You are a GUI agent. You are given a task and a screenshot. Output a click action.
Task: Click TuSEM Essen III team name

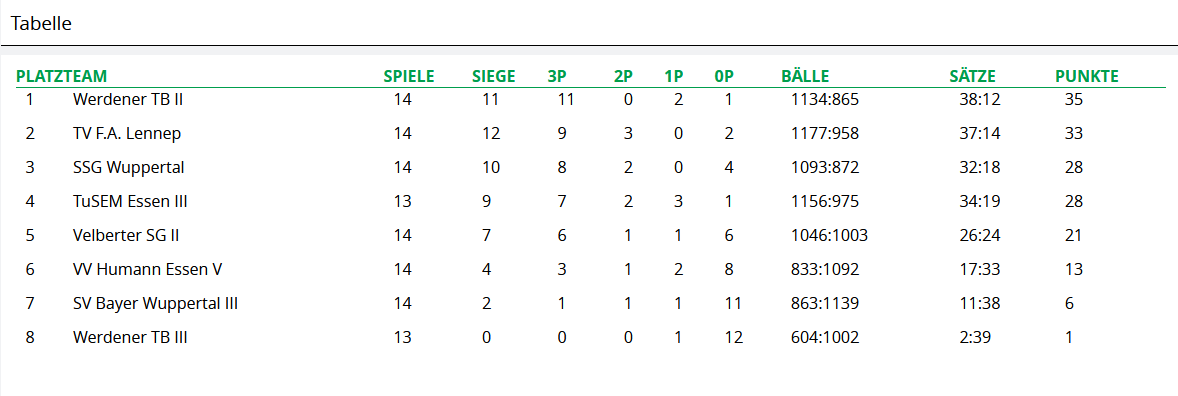130,201
